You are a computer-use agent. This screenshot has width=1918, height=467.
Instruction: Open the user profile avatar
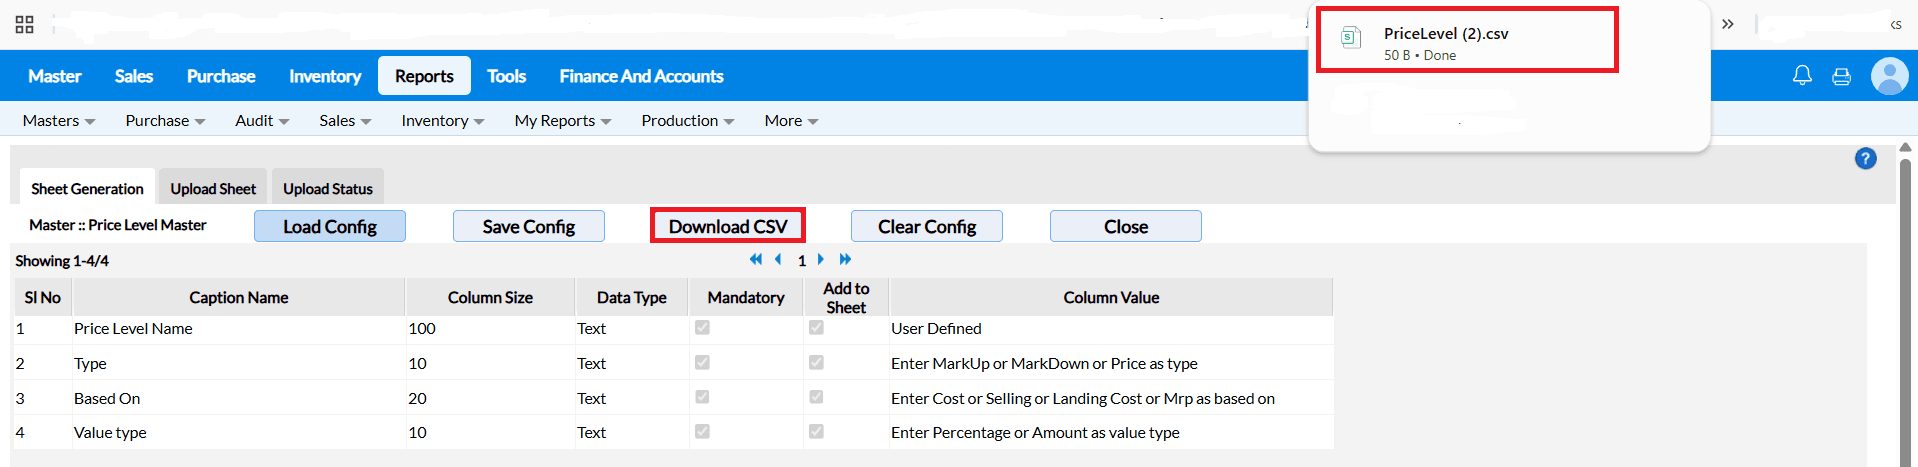(x=1889, y=76)
